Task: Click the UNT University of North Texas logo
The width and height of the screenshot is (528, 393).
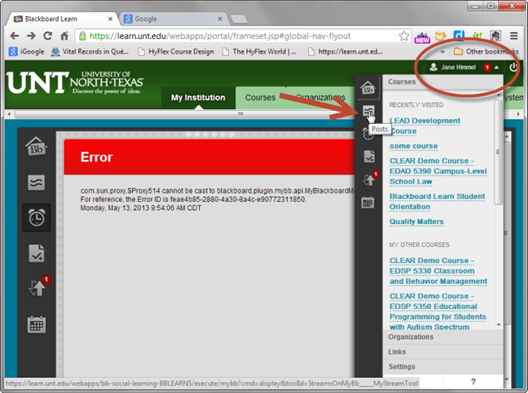Action: (x=75, y=83)
